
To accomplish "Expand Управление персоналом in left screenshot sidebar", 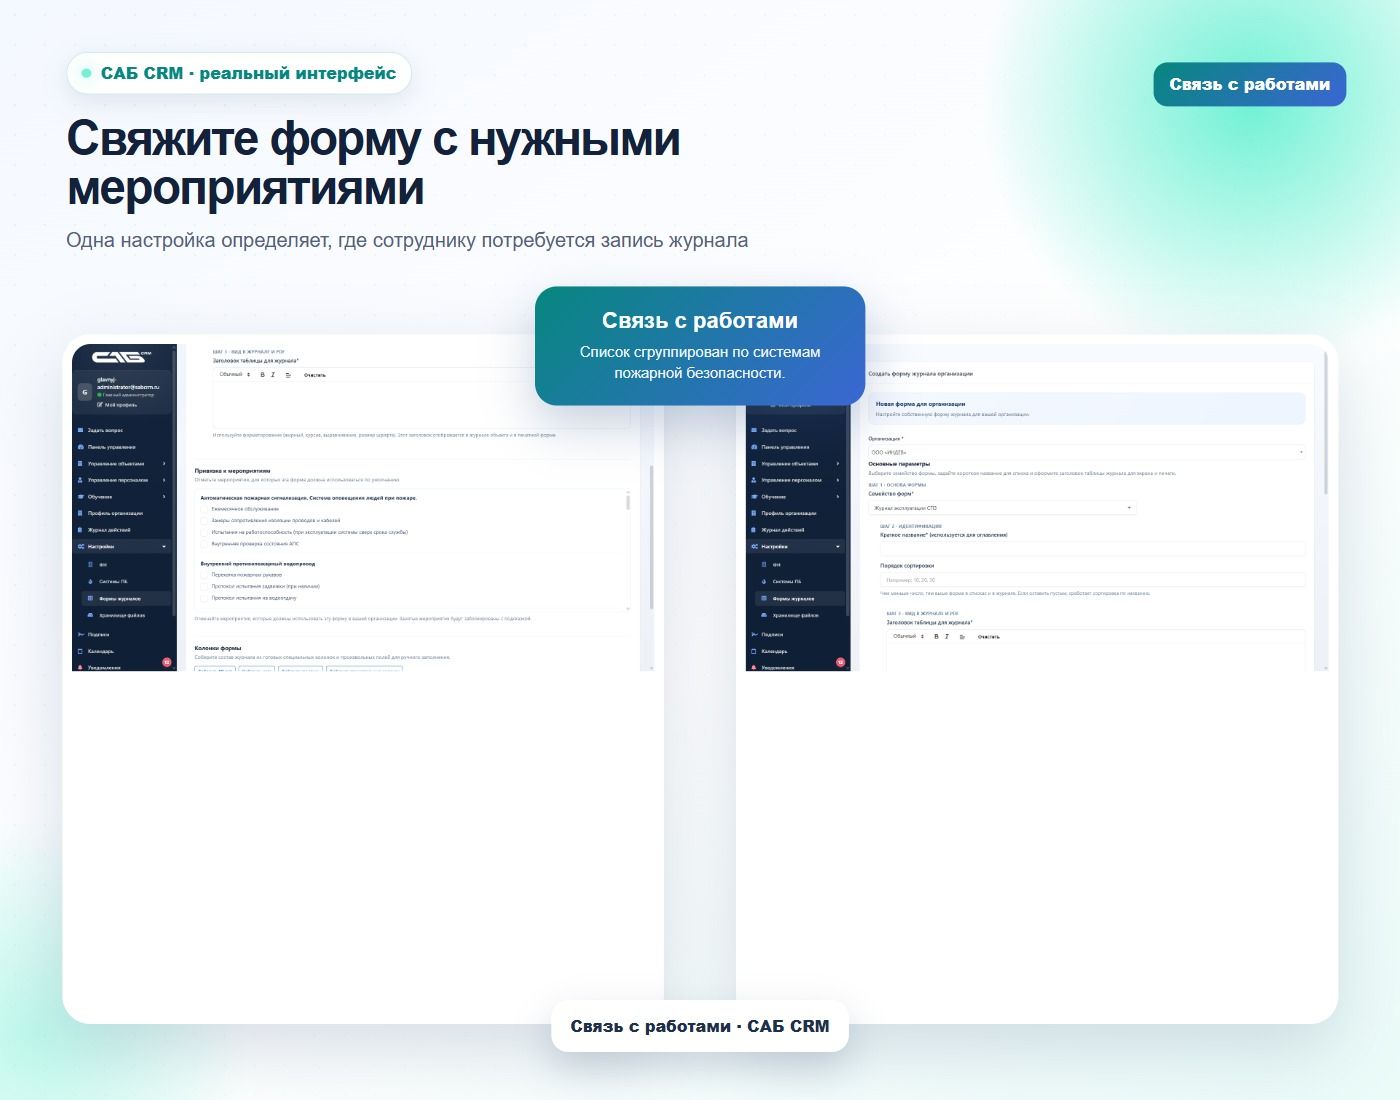I will pyautogui.click(x=123, y=480).
